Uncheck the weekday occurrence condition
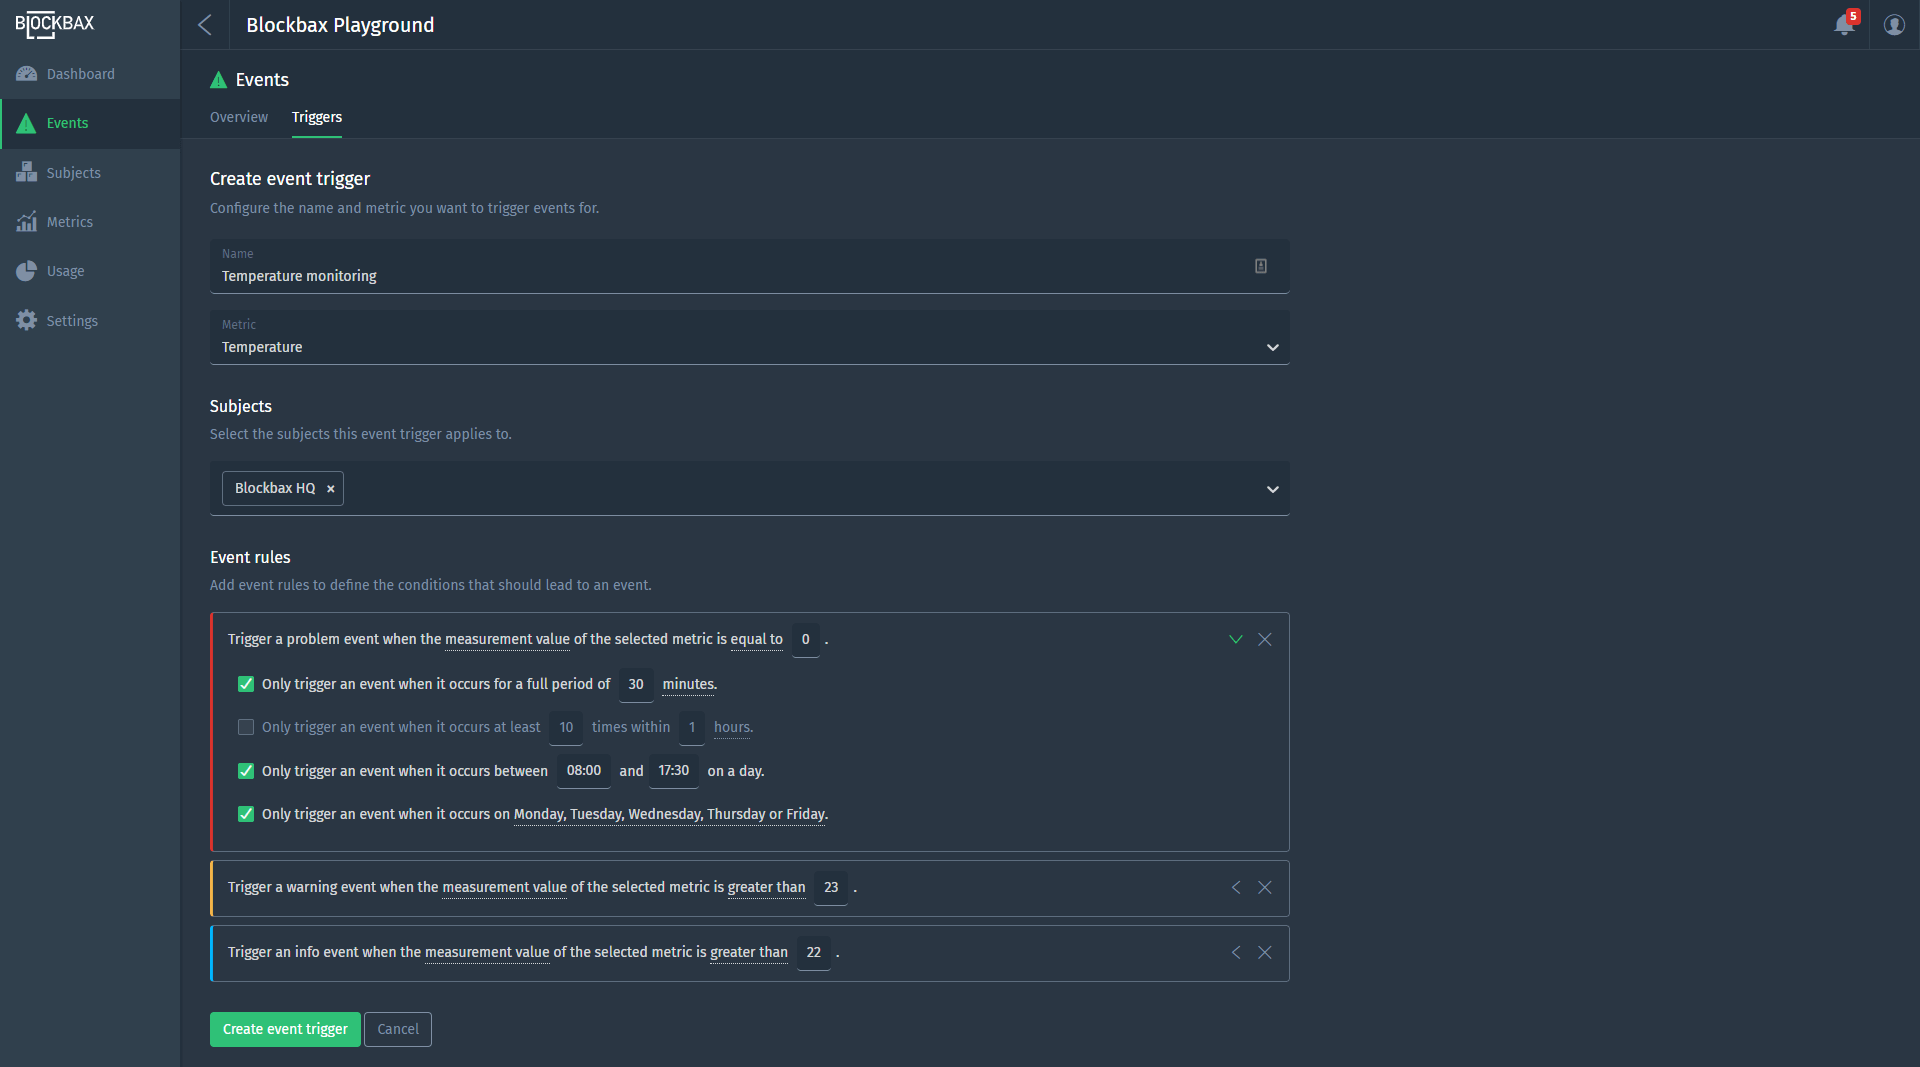1920x1067 pixels. [246, 815]
